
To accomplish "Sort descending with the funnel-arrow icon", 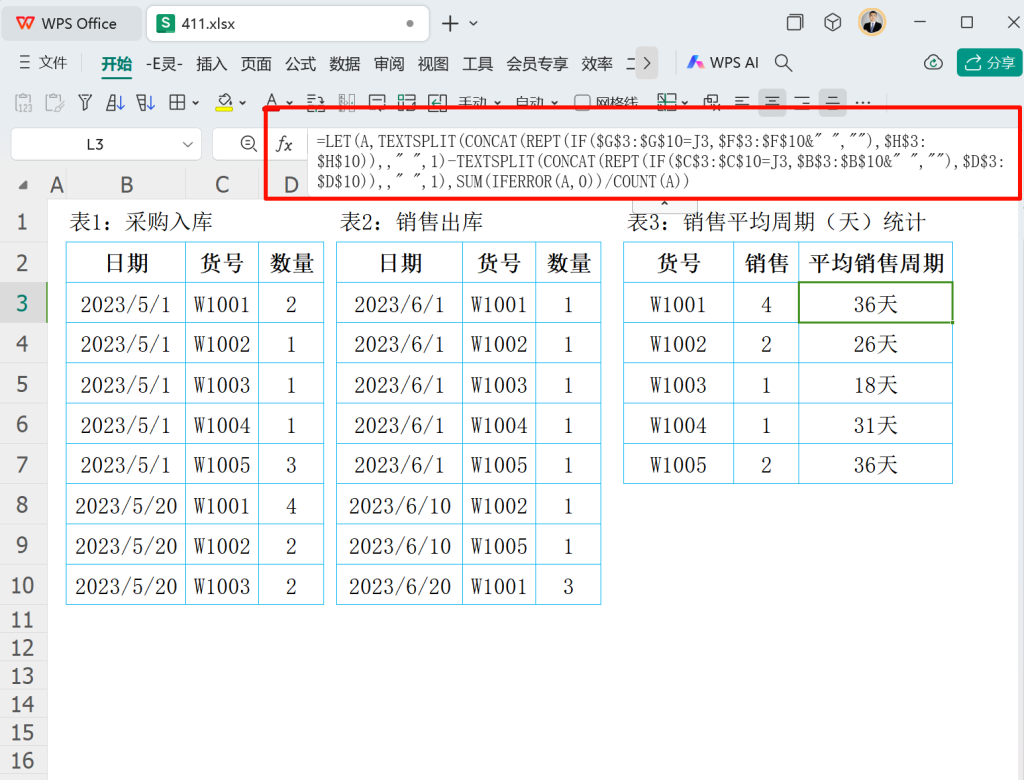I will (x=145, y=103).
